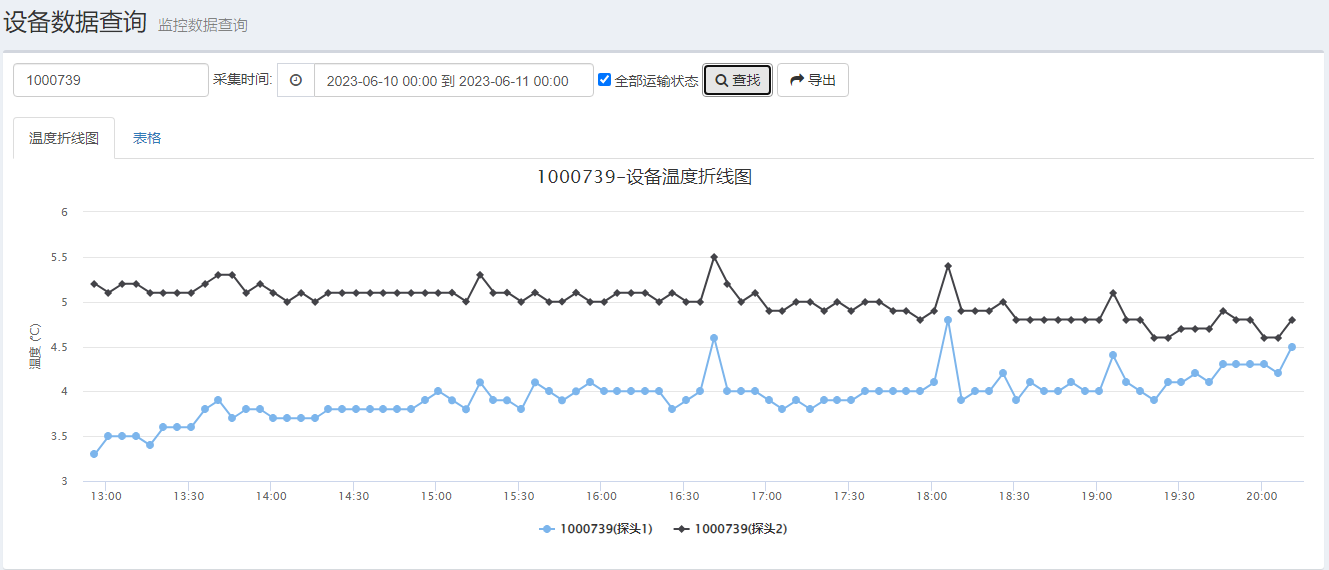Click the blue circle marker for 探头1 in the legend
This screenshot has width=1329, height=570.
click(547, 529)
